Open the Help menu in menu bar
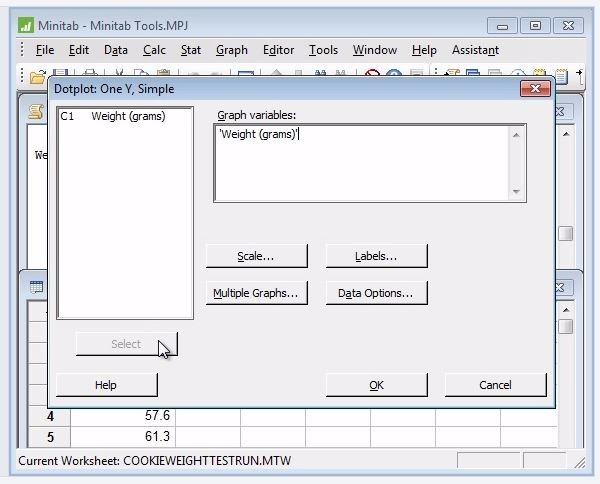 tap(424, 50)
